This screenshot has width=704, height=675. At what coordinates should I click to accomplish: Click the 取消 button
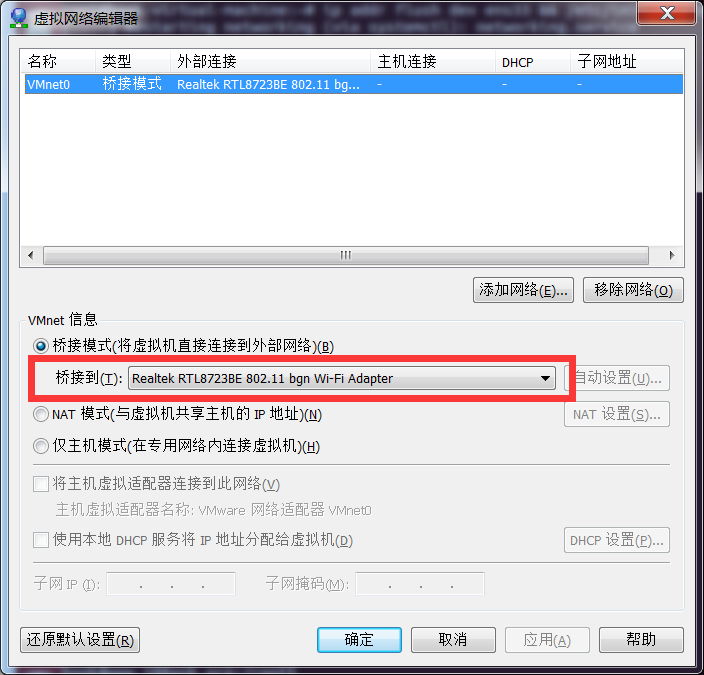(x=453, y=640)
